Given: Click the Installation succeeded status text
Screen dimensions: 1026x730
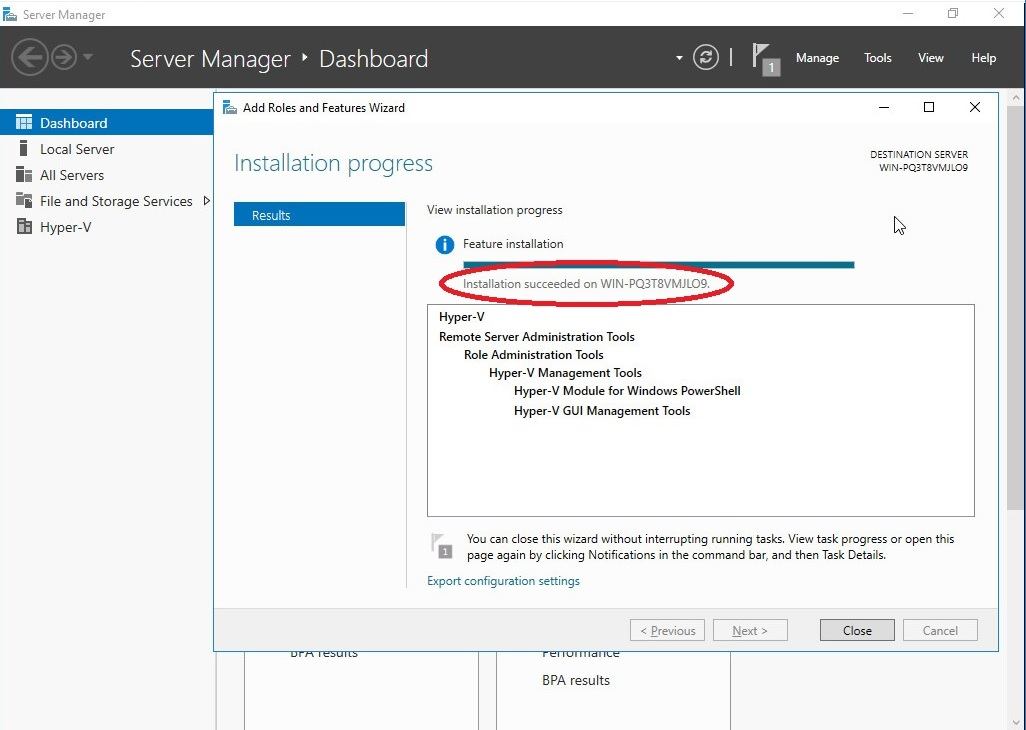Looking at the screenshot, I should pos(586,284).
